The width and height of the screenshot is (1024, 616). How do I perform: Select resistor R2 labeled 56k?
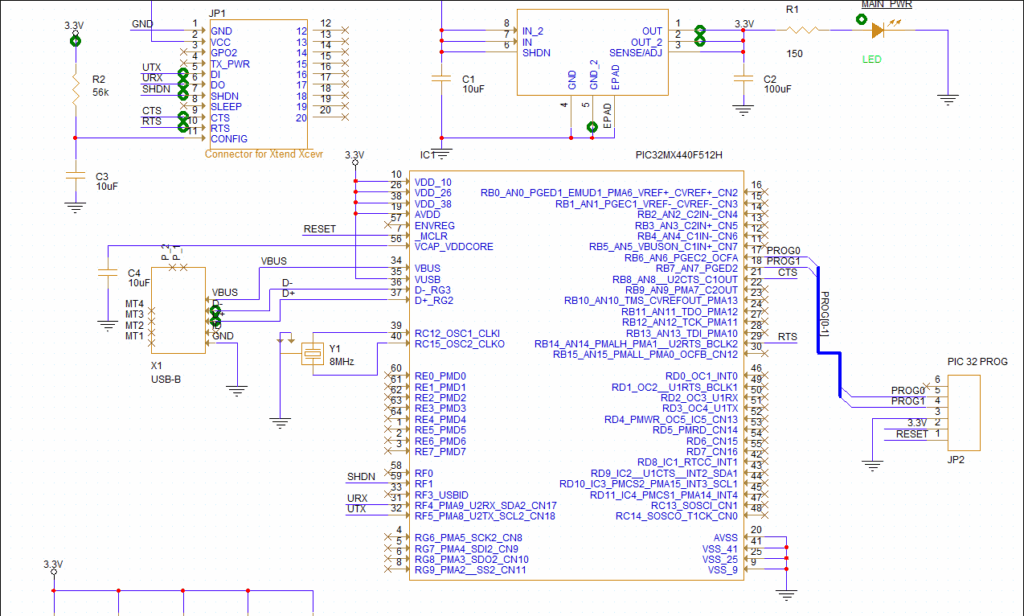[x=74, y=90]
